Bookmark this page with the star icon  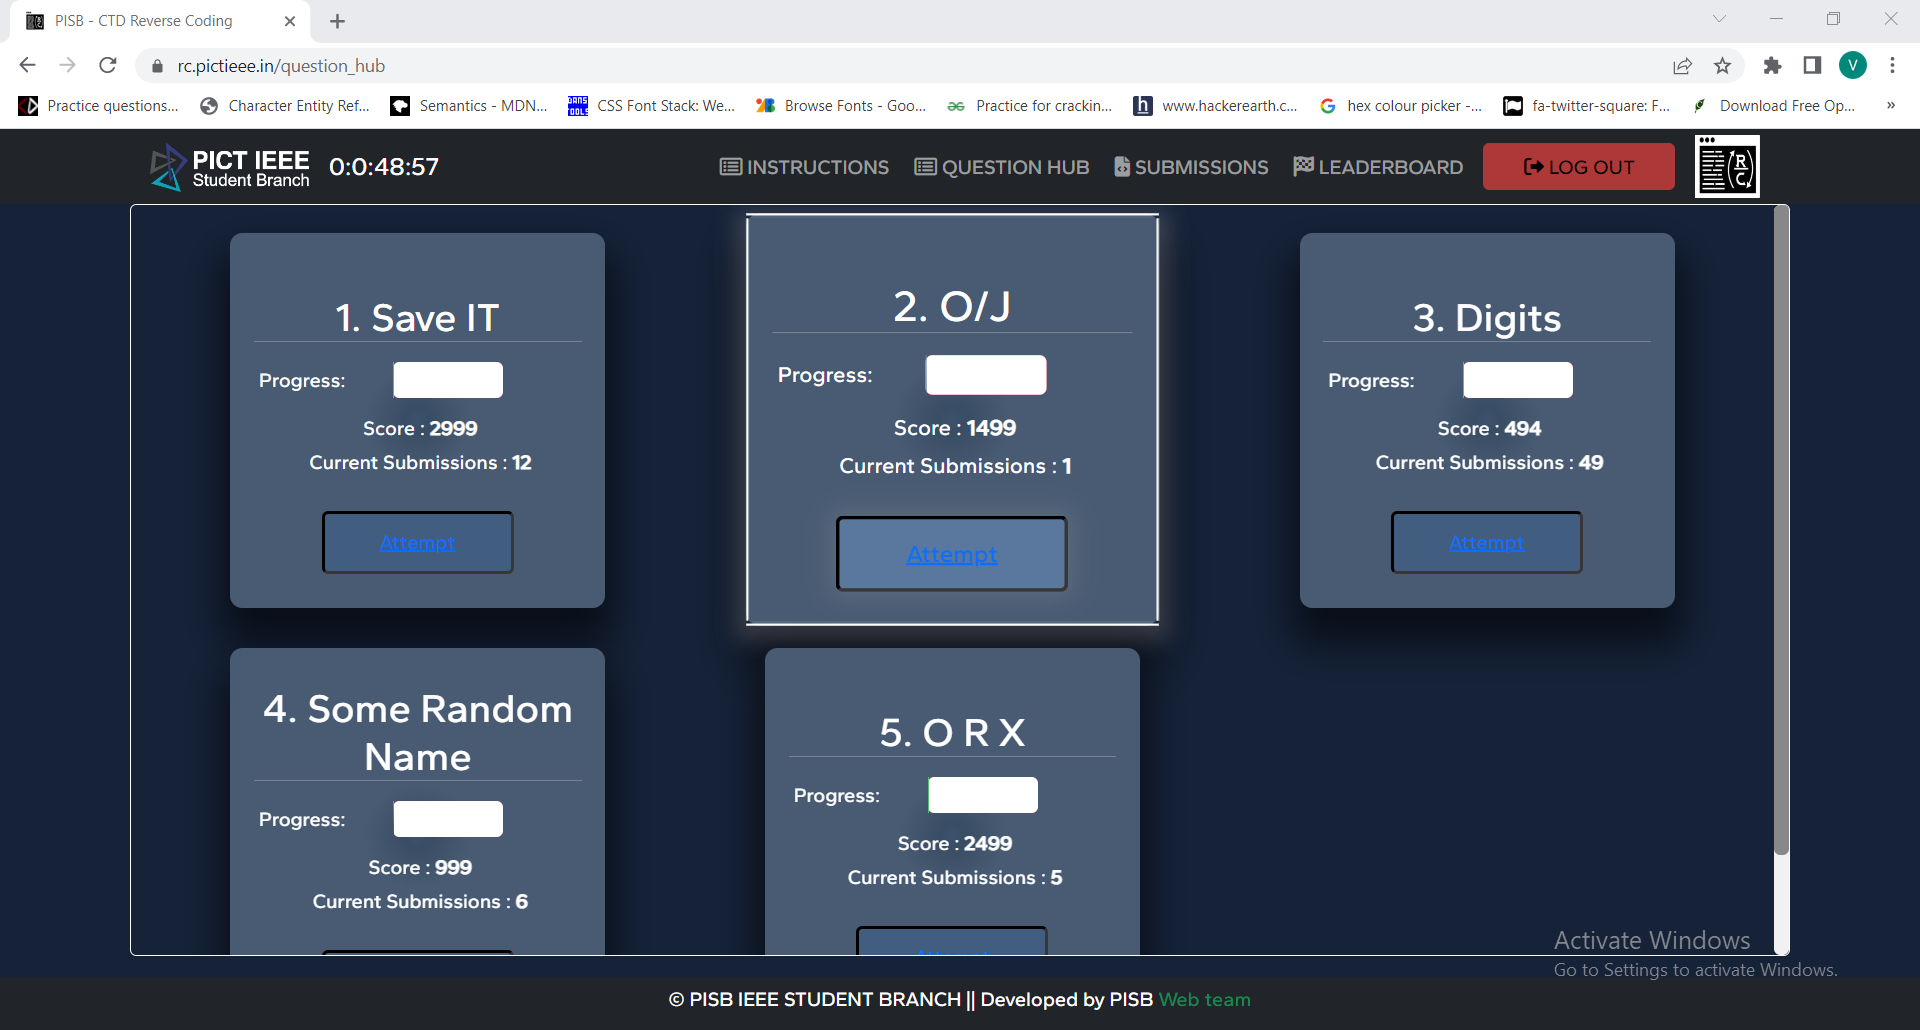(x=1722, y=66)
